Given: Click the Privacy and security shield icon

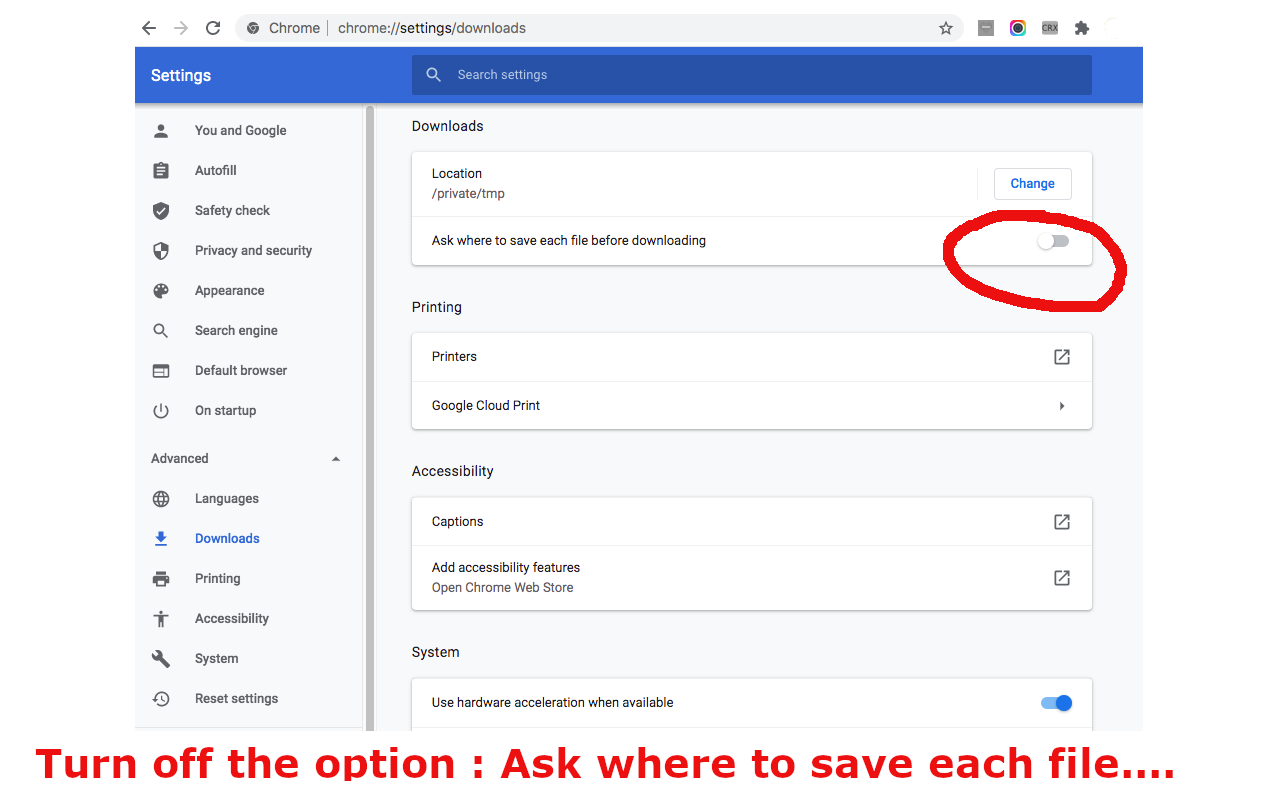Looking at the screenshot, I should 161,250.
